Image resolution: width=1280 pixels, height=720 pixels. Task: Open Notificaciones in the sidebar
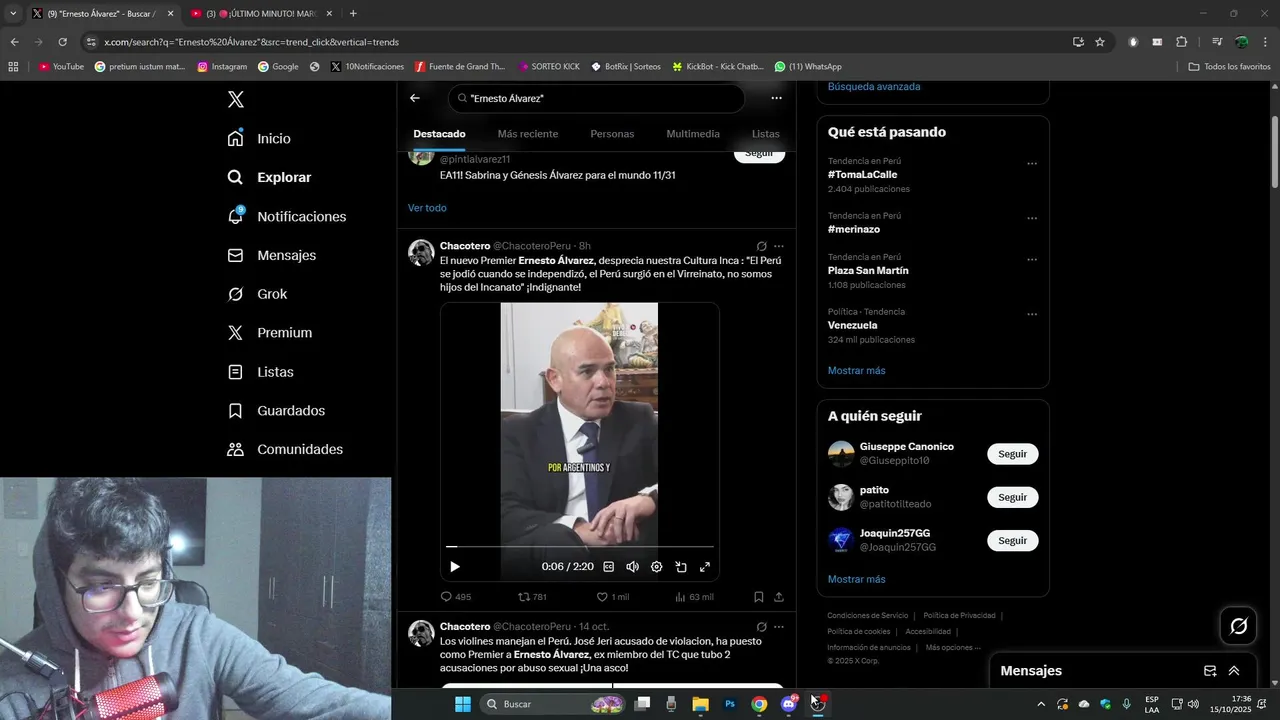tap(286, 216)
